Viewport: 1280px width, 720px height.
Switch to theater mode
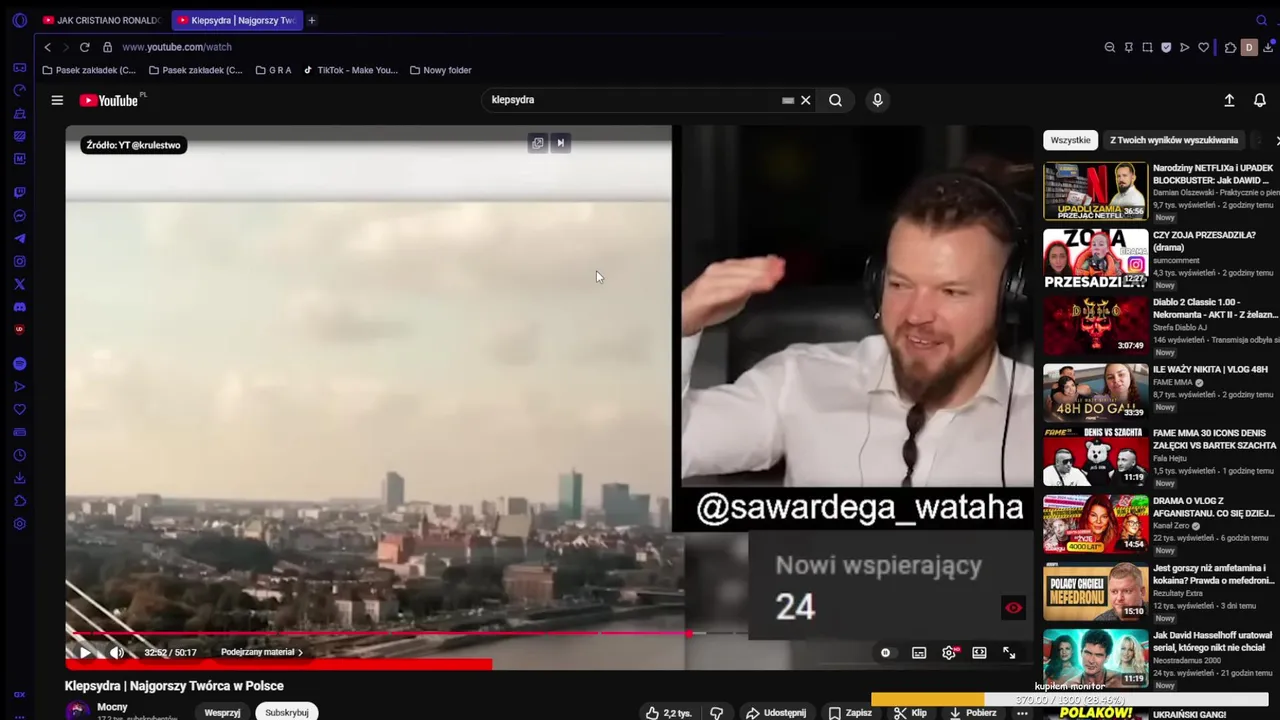coord(979,653)
